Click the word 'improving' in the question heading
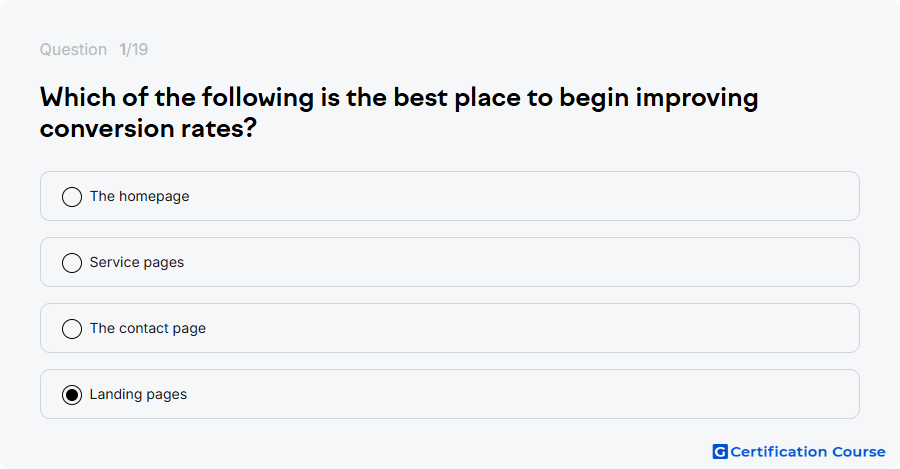 697,98
